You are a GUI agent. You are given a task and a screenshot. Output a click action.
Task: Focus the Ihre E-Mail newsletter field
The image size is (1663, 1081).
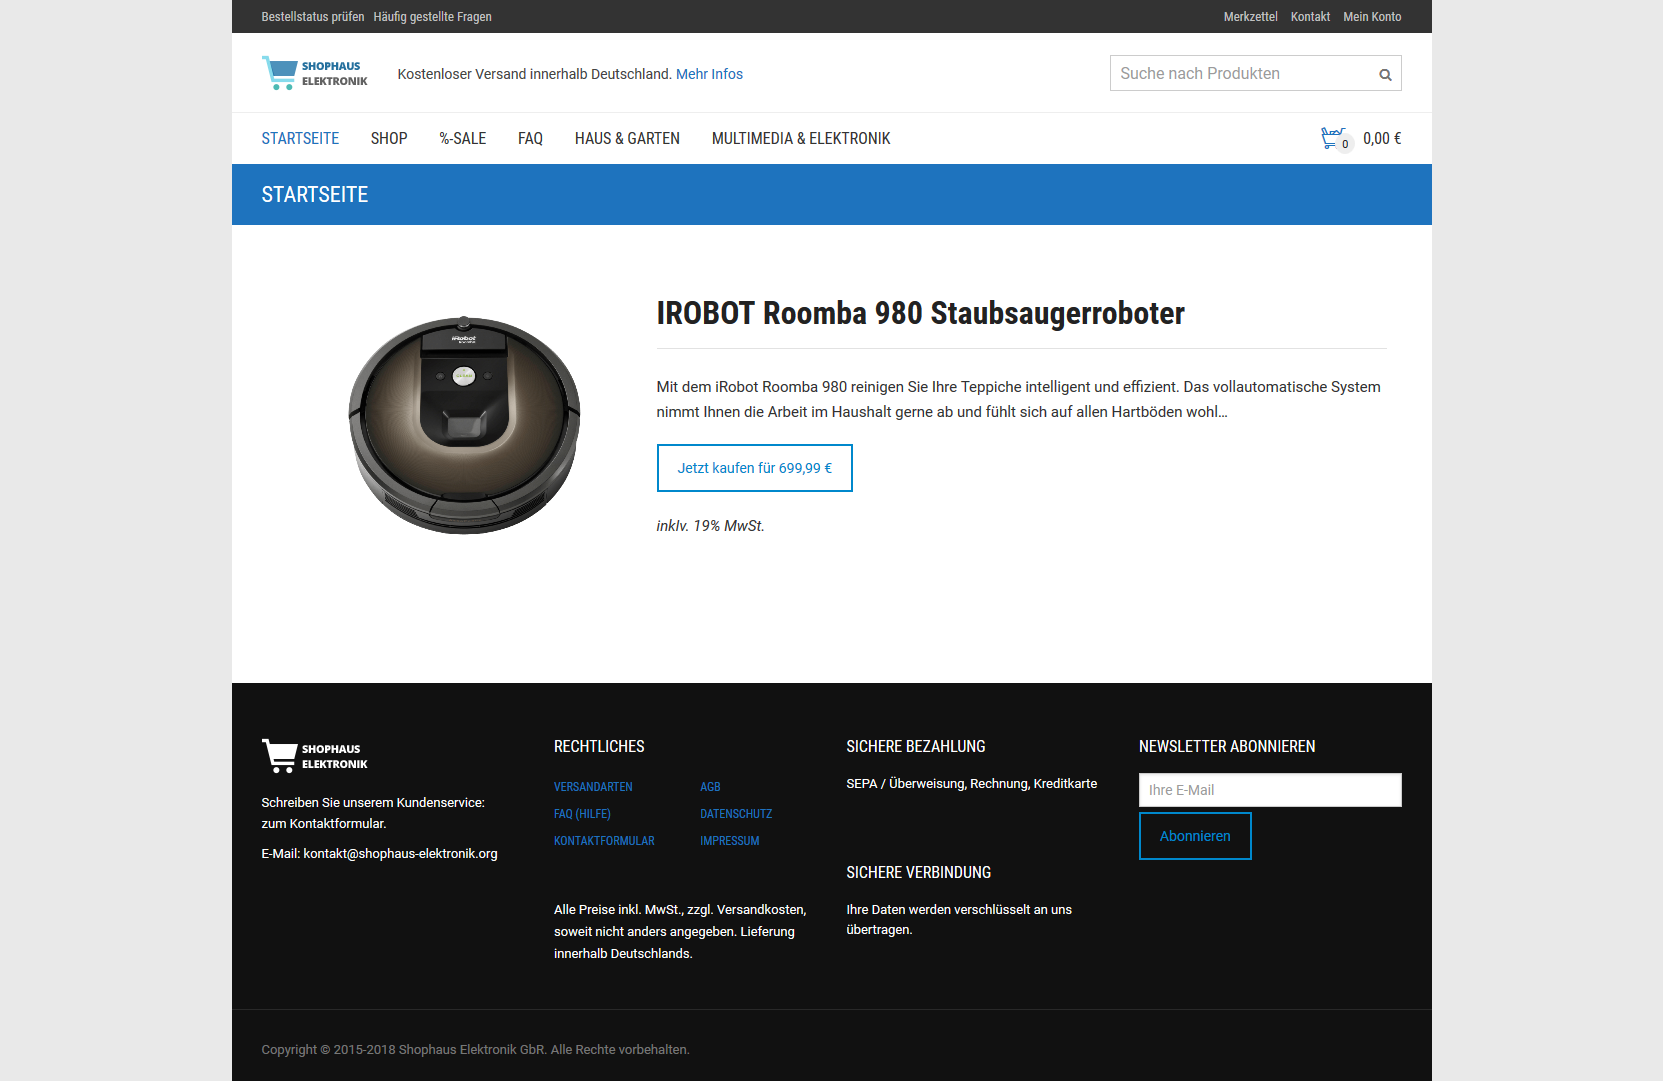point(1270,790)
